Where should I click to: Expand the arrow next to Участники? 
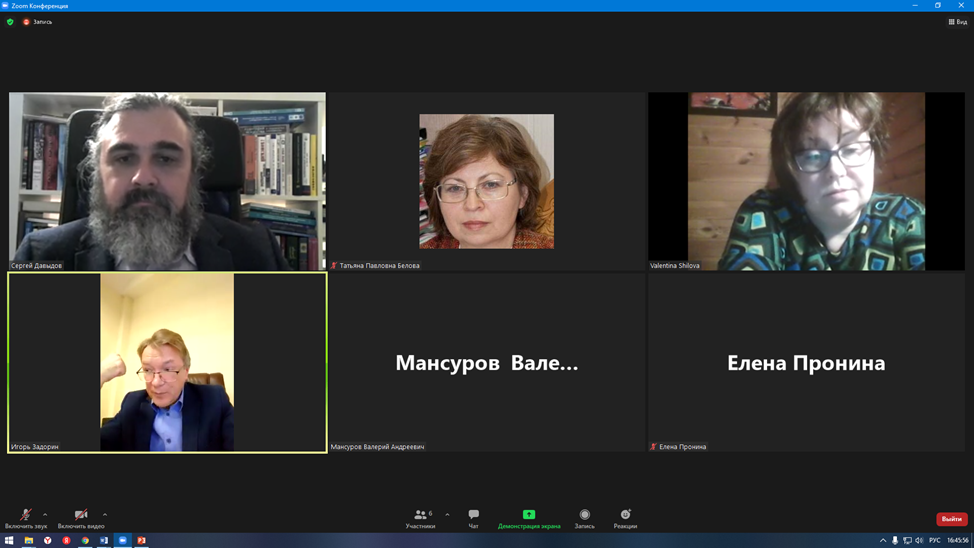[447, 515]
